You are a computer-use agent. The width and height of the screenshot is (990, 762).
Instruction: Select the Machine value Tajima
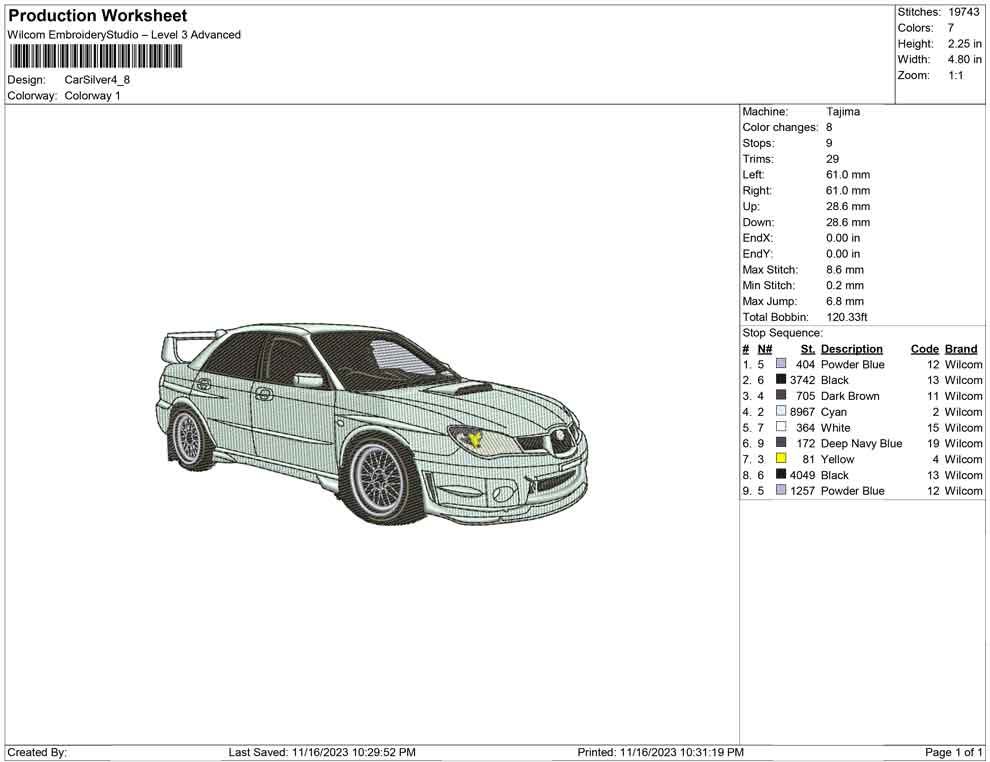point(842,112)
